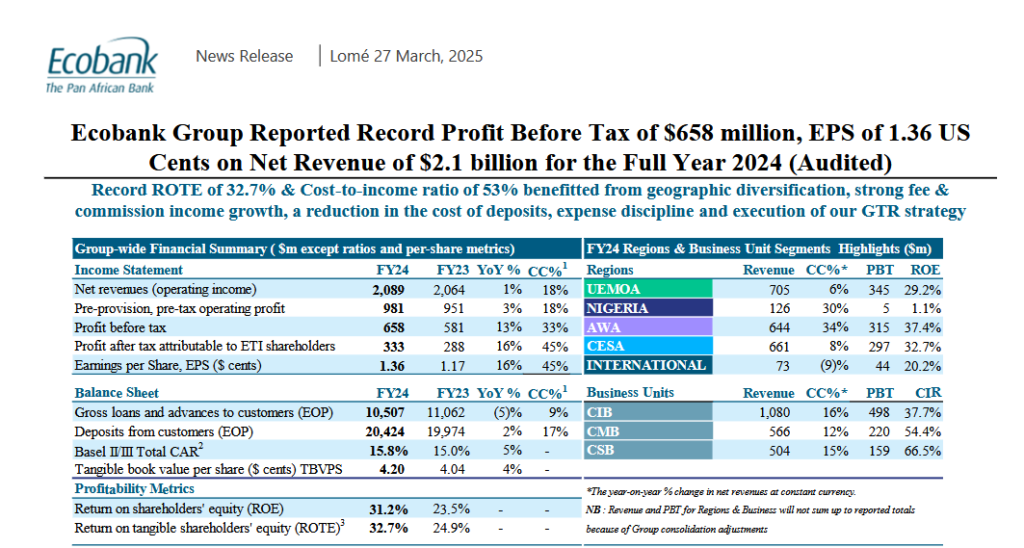Click the "Net revenues (operating income)" row label
Viewport: 1024px width, 548px height.
(165, 289)
